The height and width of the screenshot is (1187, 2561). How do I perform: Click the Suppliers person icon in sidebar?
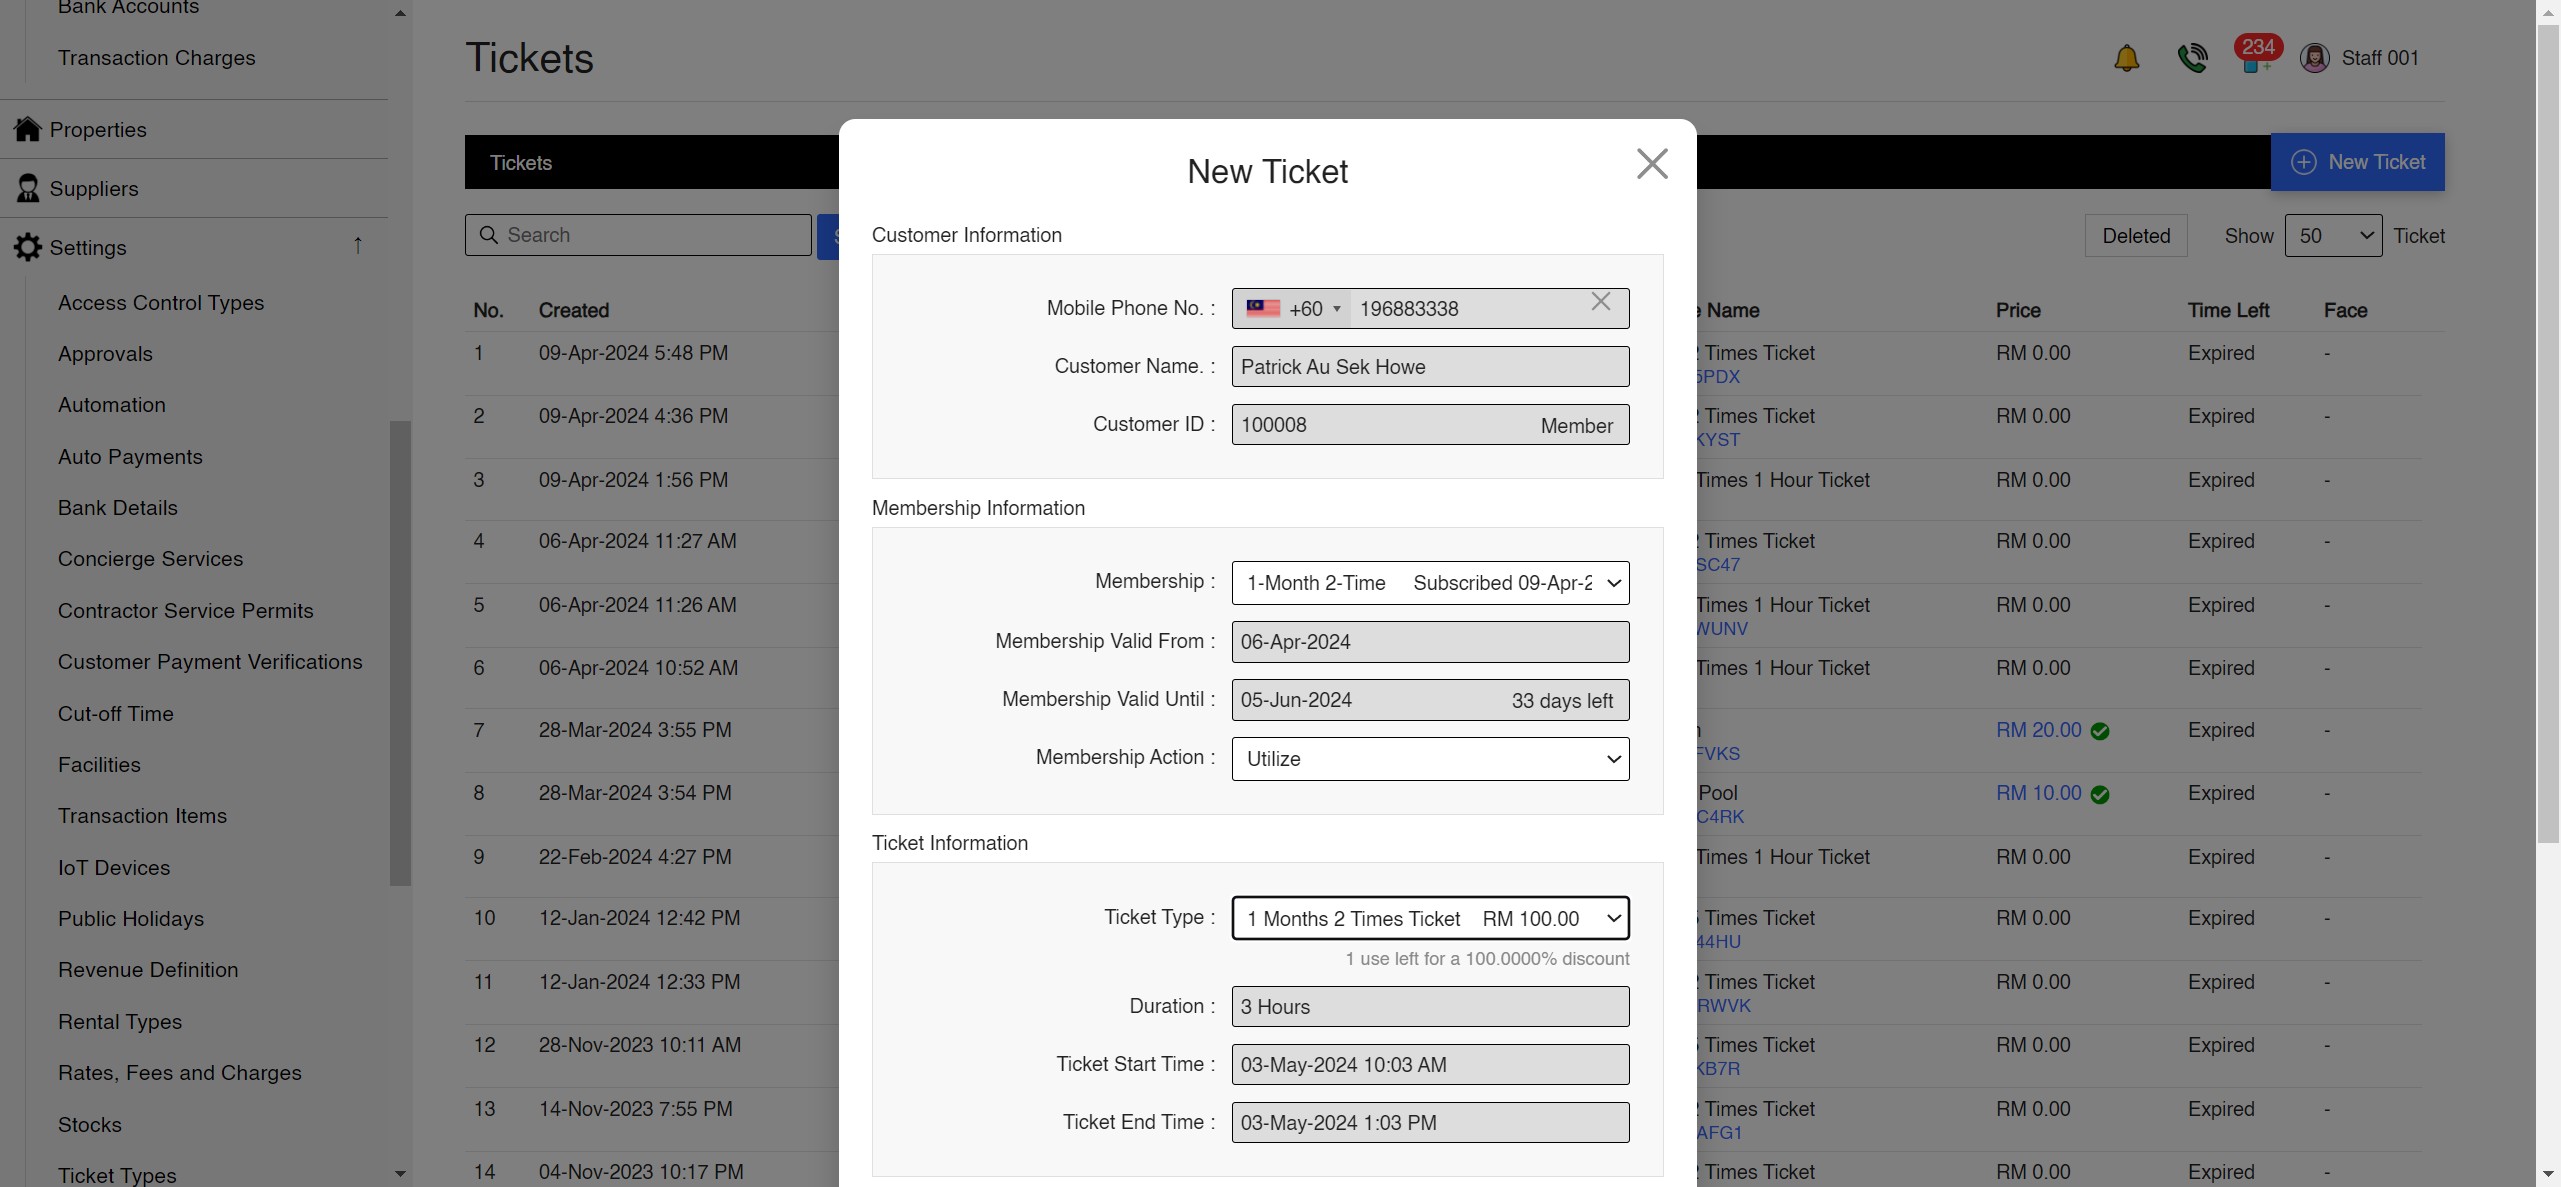pyautogui.click(x=27, y=188)
